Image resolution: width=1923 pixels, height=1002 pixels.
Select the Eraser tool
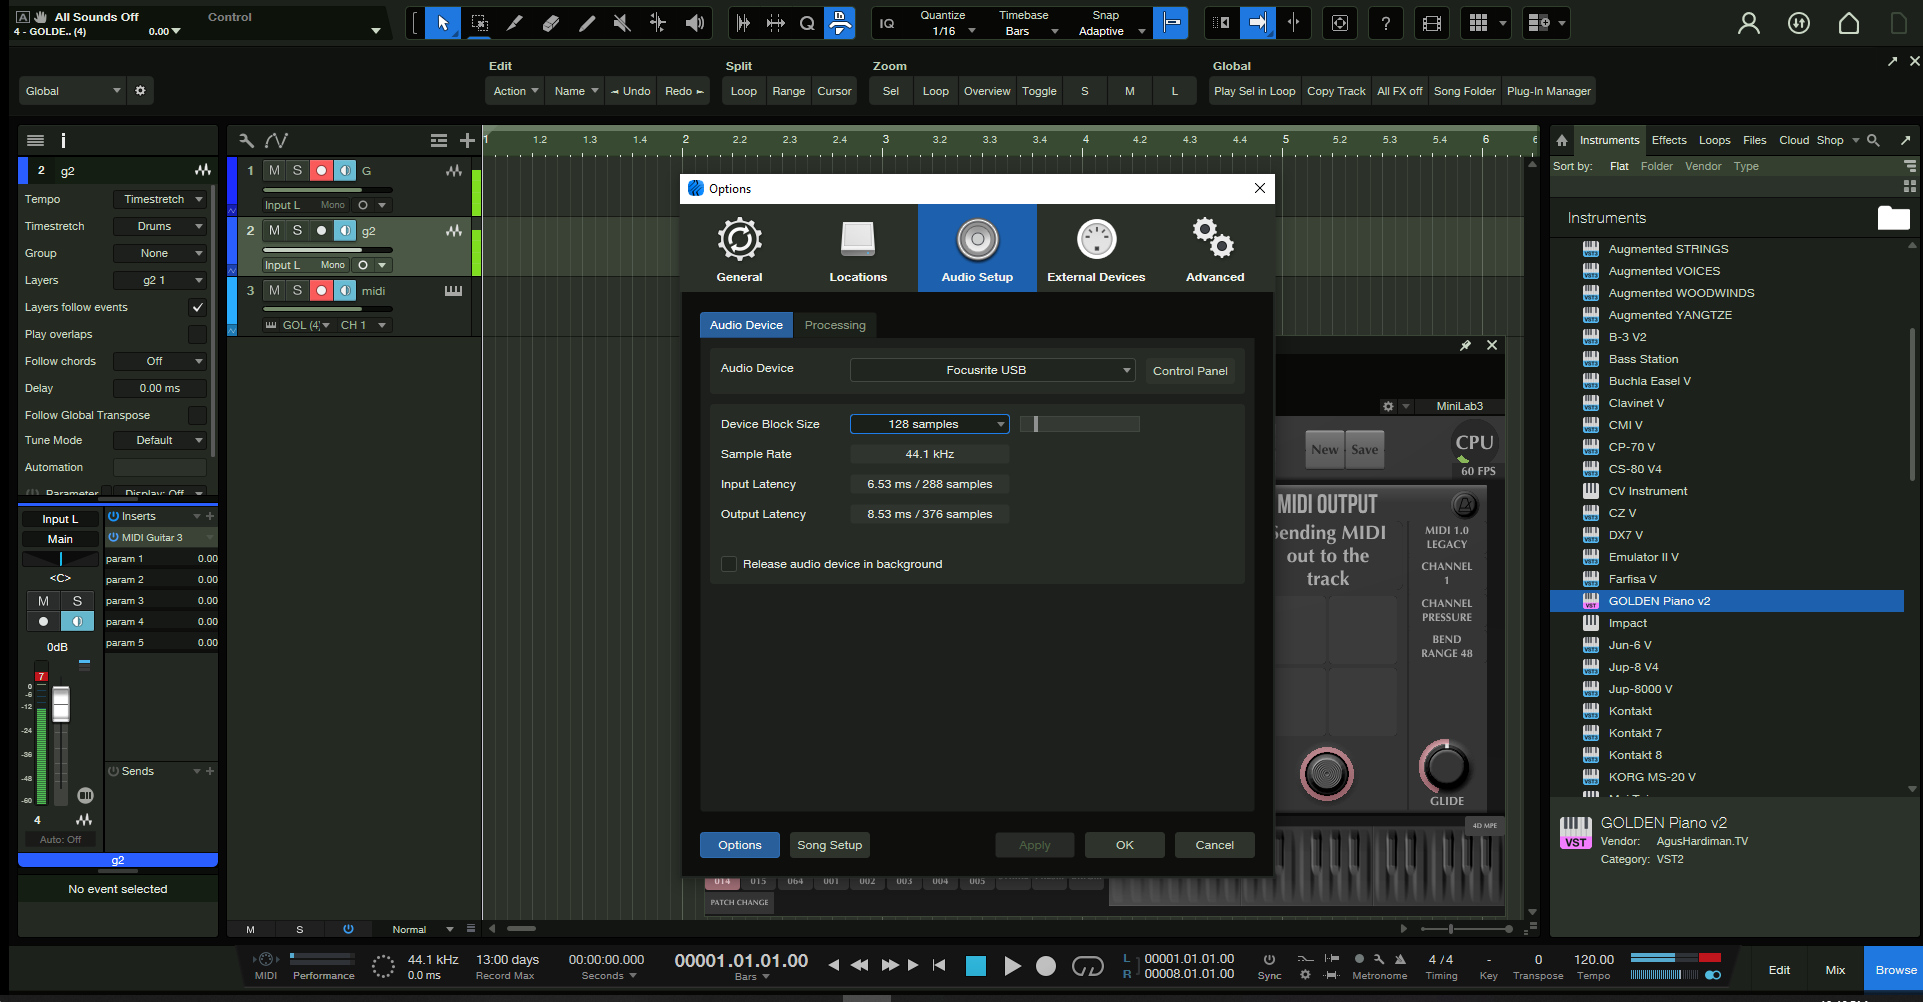pyautogui.click(x=550, y=23)
